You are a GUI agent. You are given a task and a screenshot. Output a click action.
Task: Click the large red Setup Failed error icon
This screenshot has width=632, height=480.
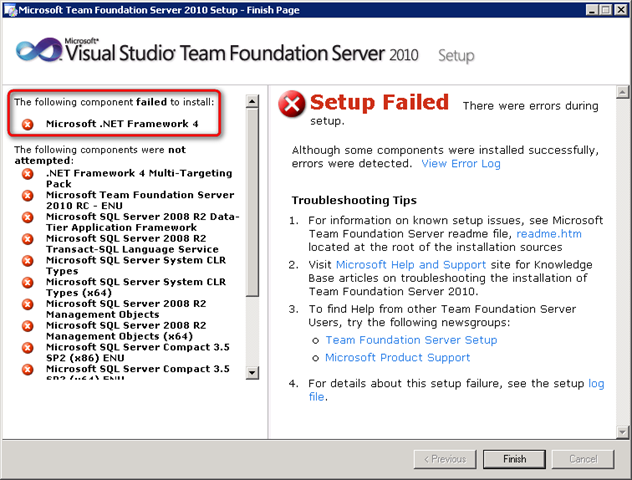292,104
